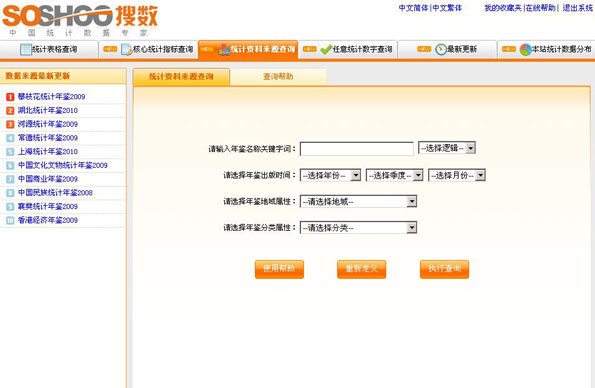This screenshot has width=595, height=388.
Task: Click the NEW badge before 最新更新
Action: (424, 49)
